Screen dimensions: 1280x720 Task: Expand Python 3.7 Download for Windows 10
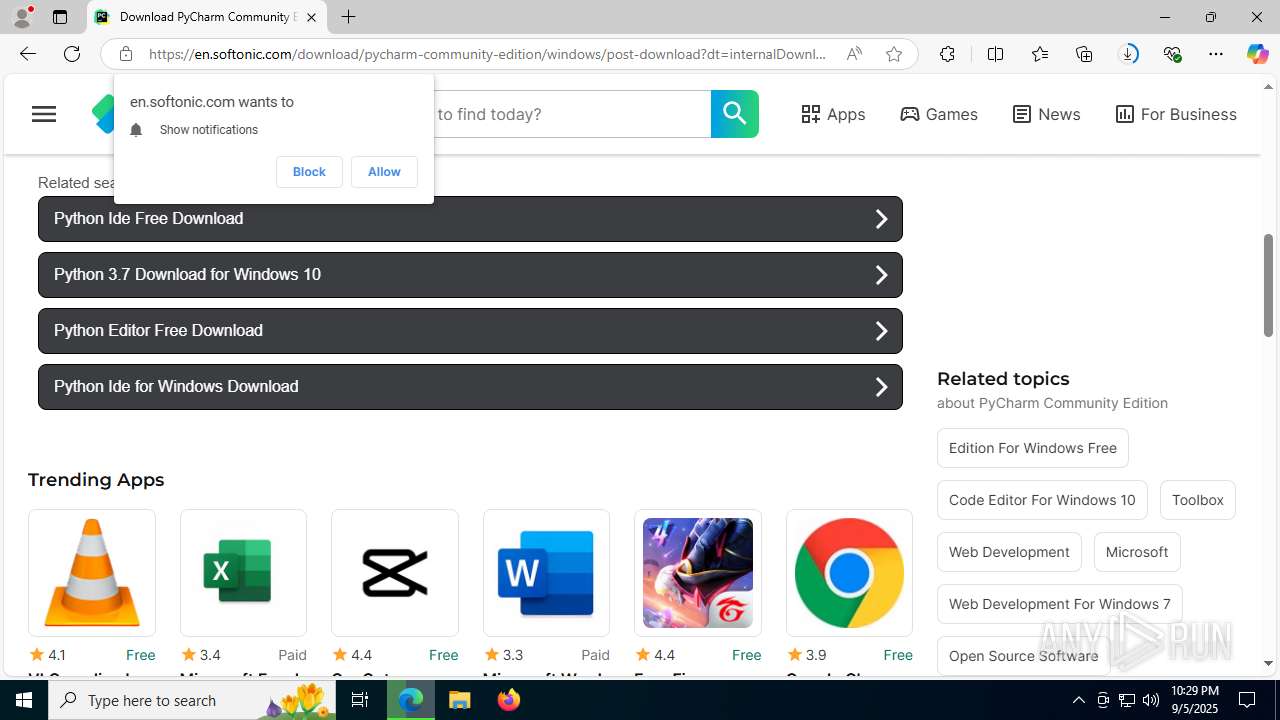470,275
